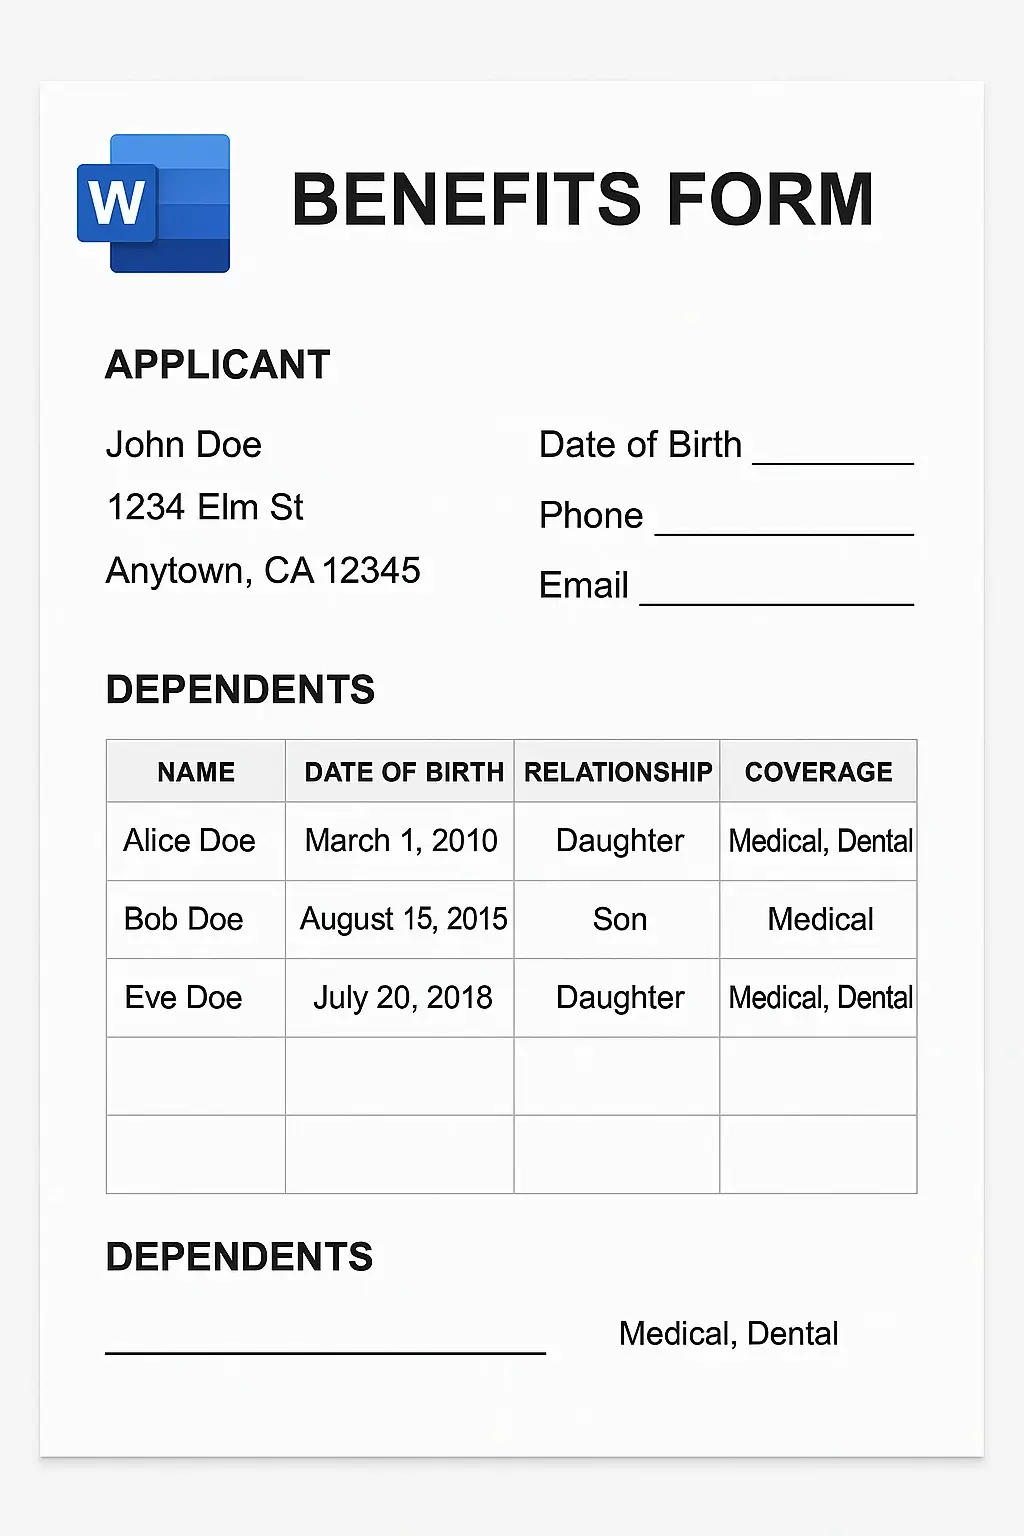Click the 1234 Elm St address line
Screen dimensions: 1024x1536
205,507
